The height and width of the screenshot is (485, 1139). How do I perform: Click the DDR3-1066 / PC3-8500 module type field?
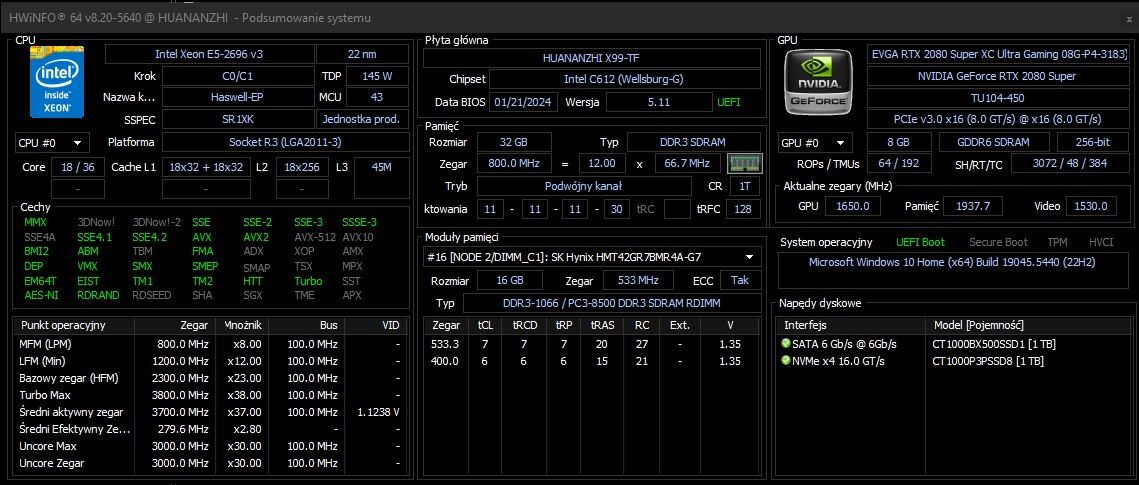pos(612,303)
